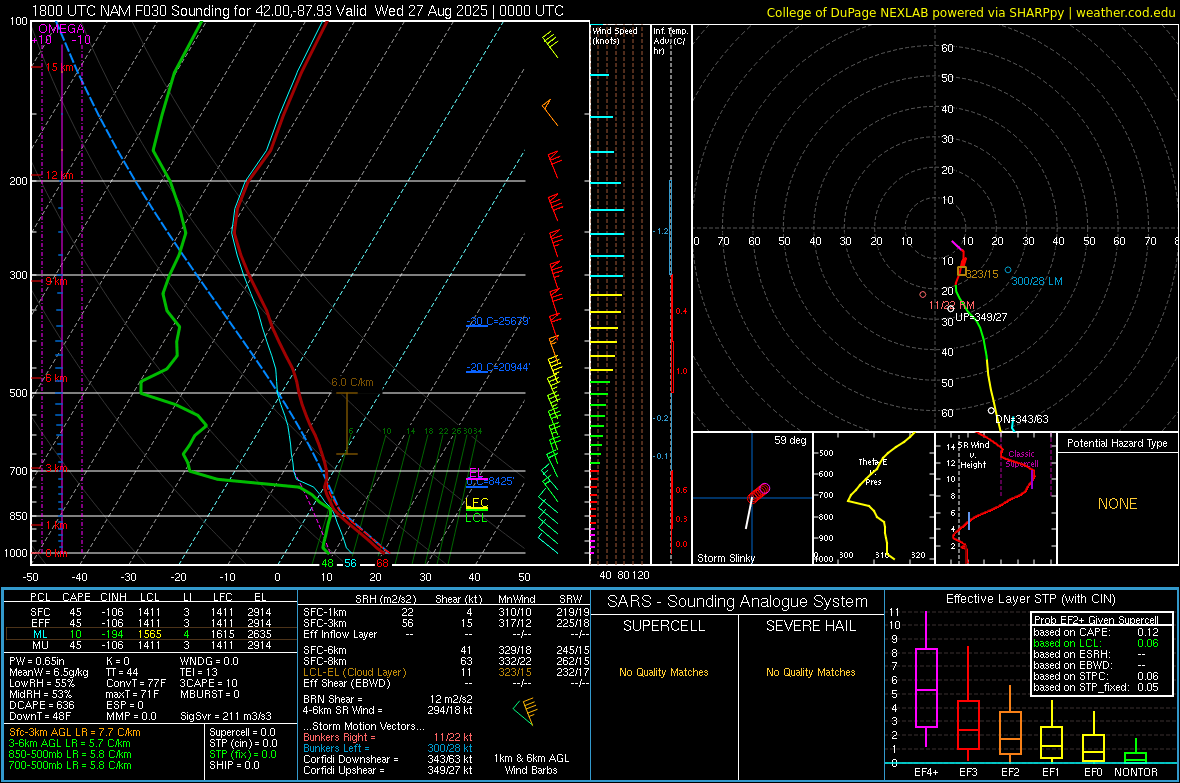Click the 'SHIP = 0.0' index
The width and height of the screenshot is (1180, 783).
[234, 765]
